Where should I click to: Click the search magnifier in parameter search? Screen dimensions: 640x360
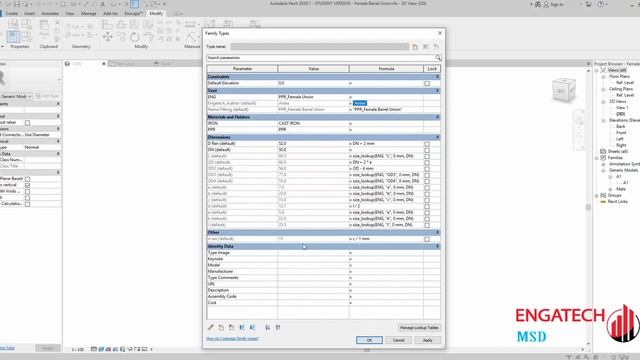point(438,58)
